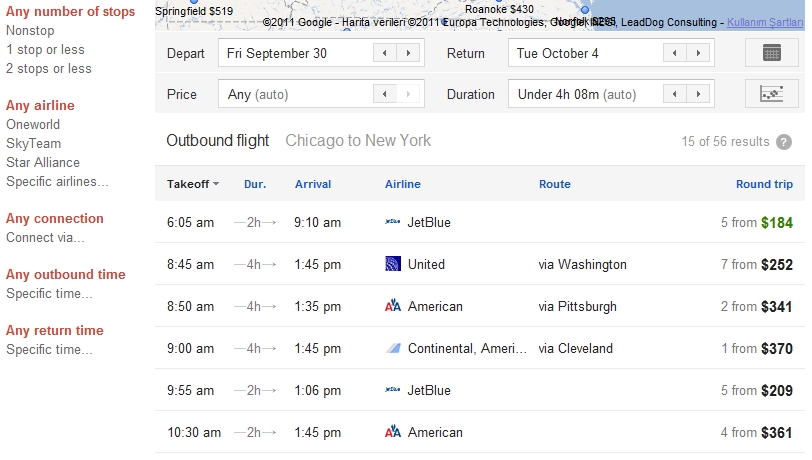Sort flights by Round trip price

(x=764, y=184)
